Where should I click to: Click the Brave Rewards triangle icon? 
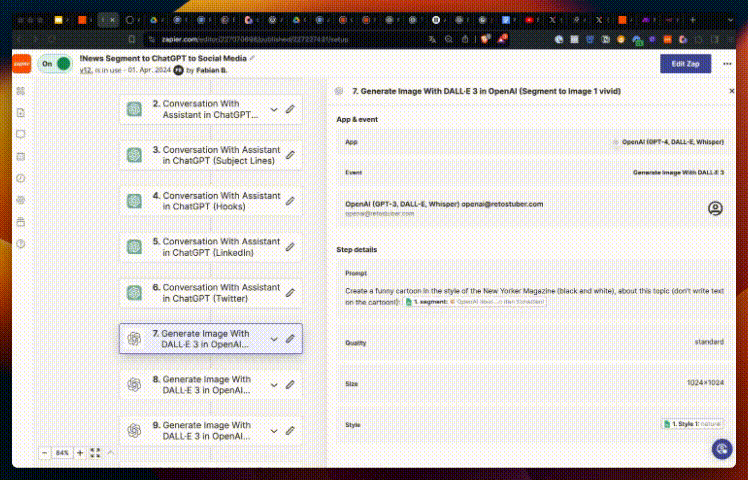click(502, 39)
